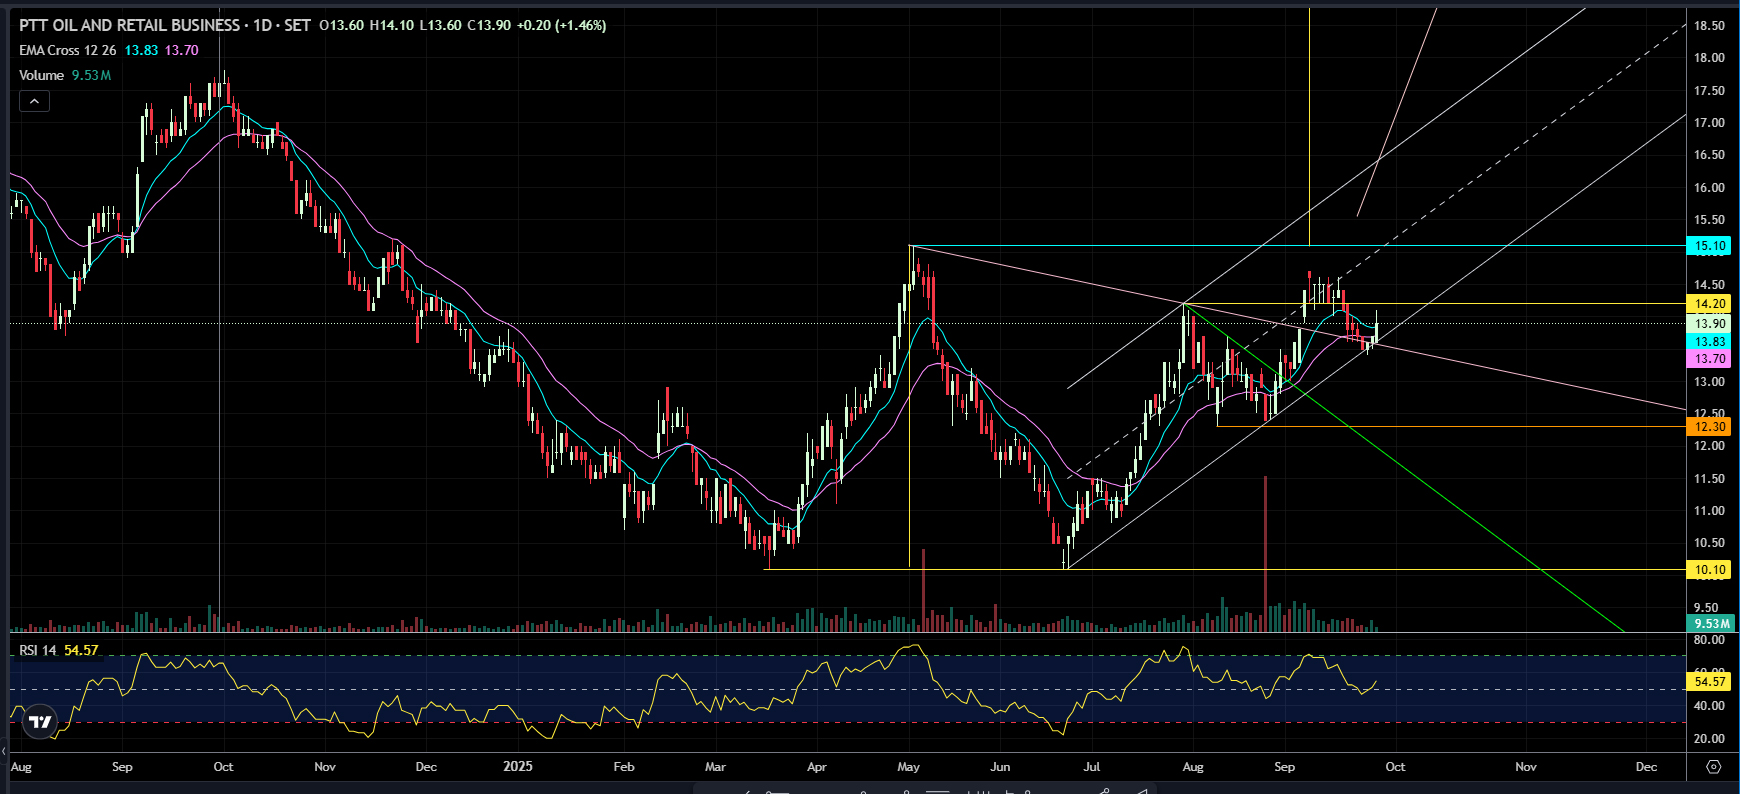The width and height of the screenshot is (1740, 794).
Task: Select the orange horizontal line drawn at 12.30
Action: 1450,426
